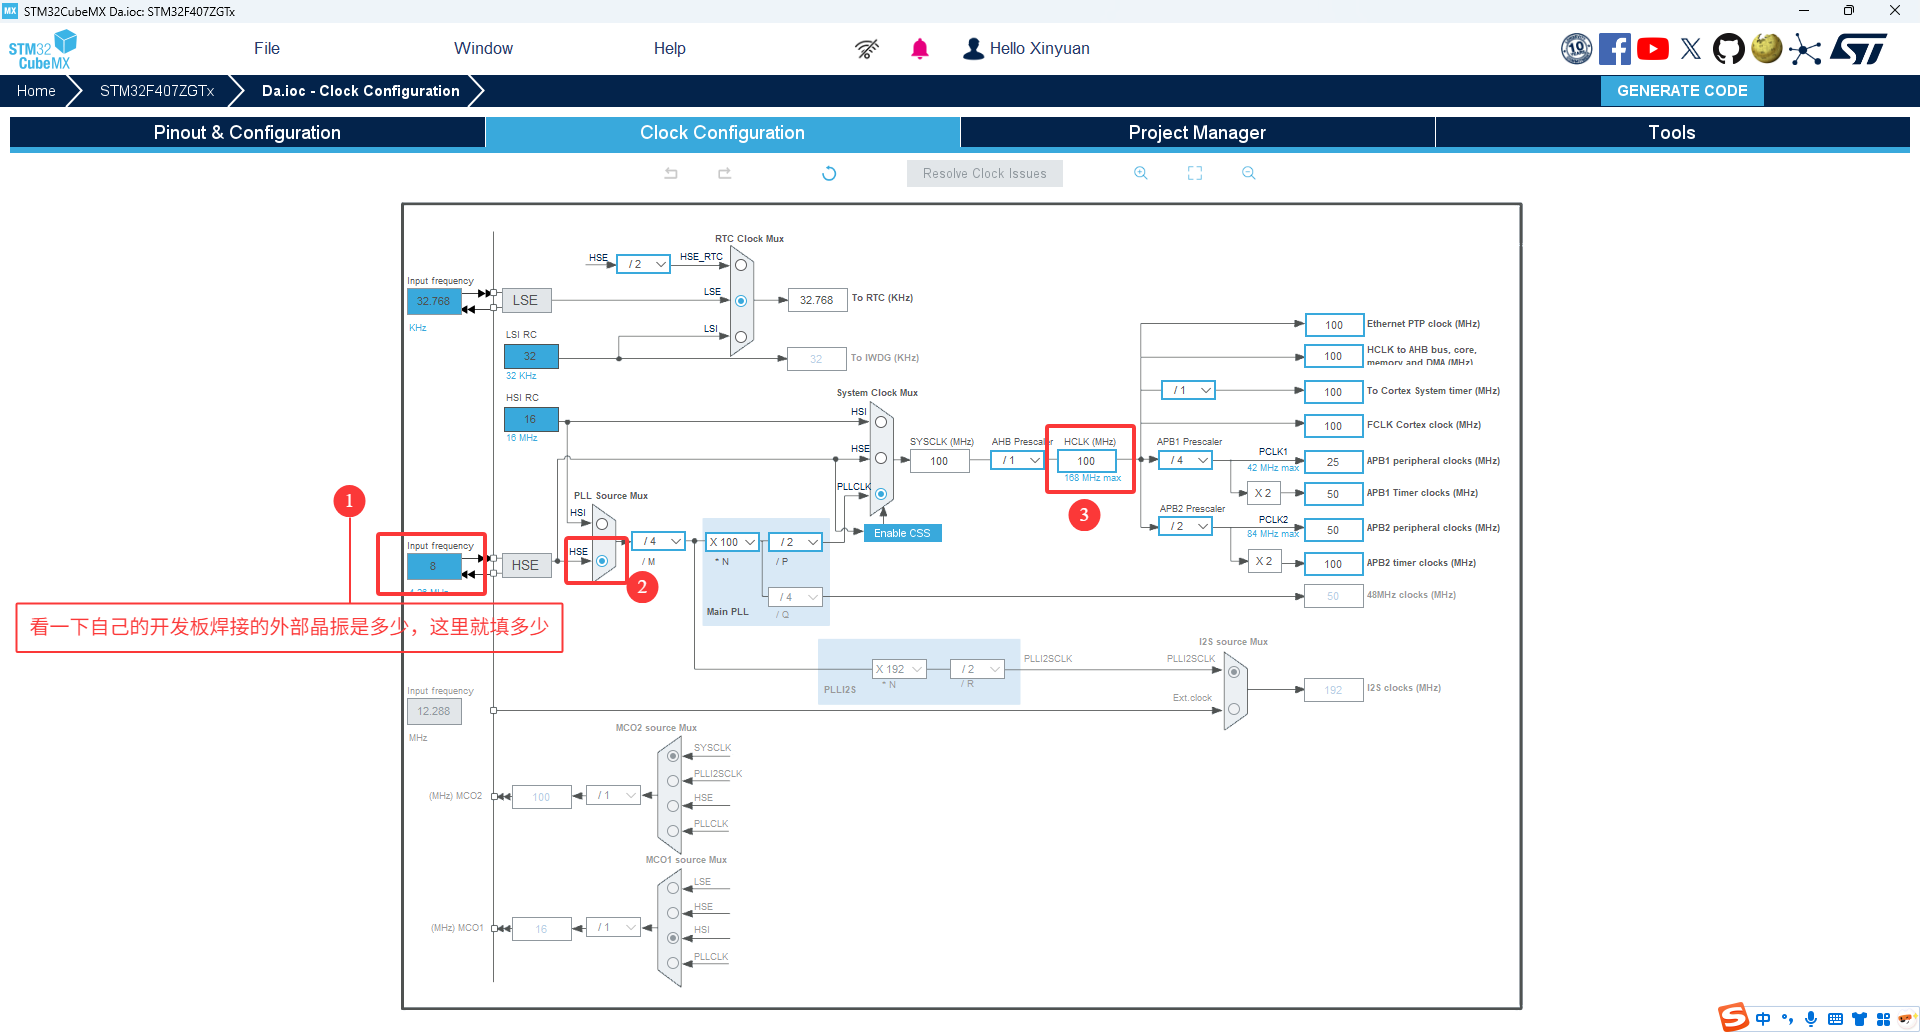Select Ext.clock in I2S source Mux
This screenshot has height=1032, width=1920.
point(1234,709)
